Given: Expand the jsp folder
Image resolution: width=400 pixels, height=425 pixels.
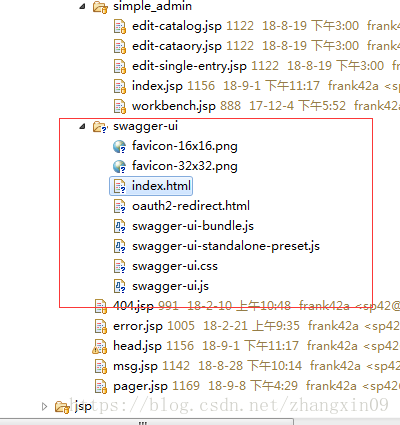Looking at the screenshot, I should (x=44, y=406).
